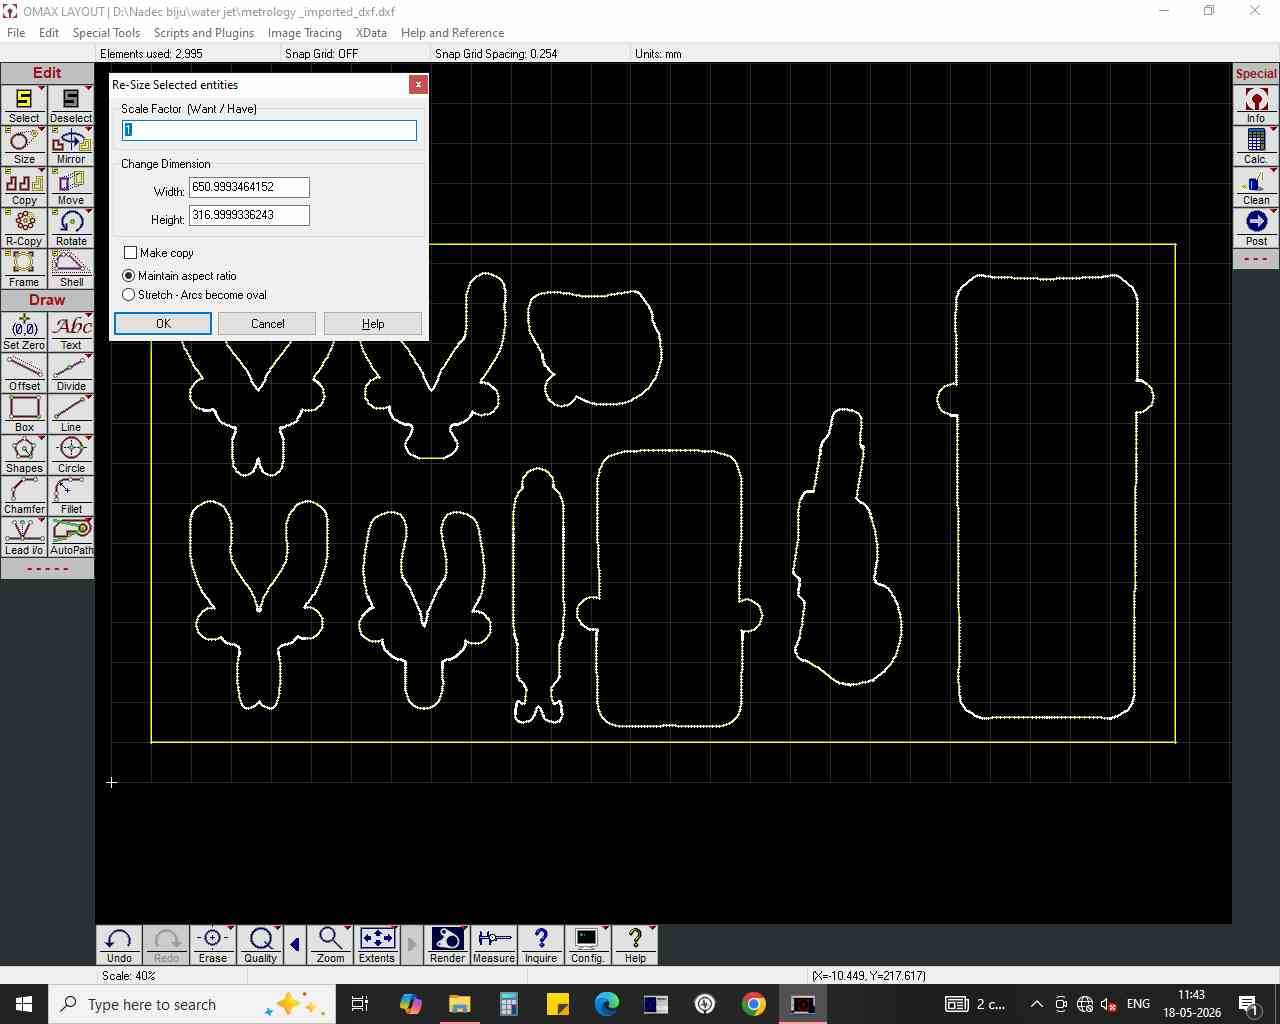Screen dimensions: 1280x1024
Task: Click Help in the Re-Size dialog
Action: pyautogui.click(x=373, y=324)
